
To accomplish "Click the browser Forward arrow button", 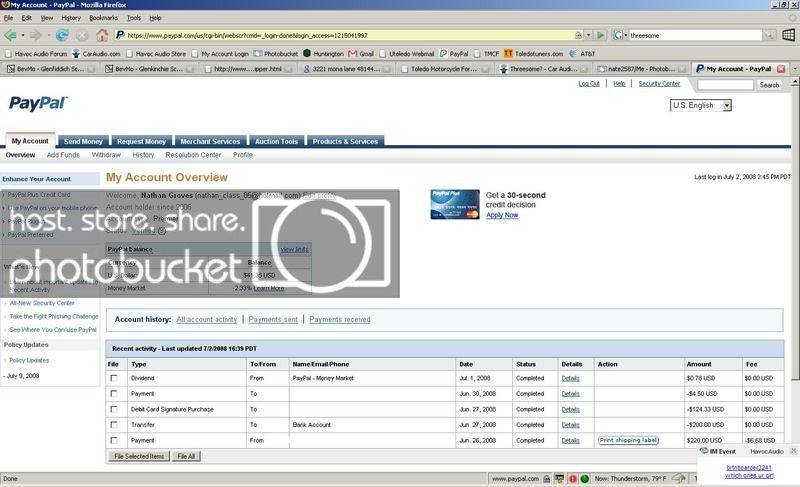I will pyautogui.click(x=35, y=35).
